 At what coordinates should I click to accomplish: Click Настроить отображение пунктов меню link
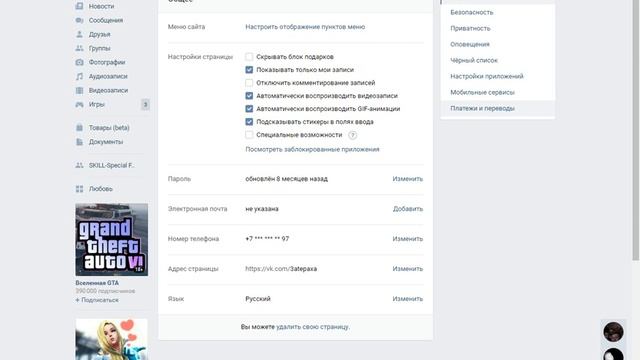[305, 27]
